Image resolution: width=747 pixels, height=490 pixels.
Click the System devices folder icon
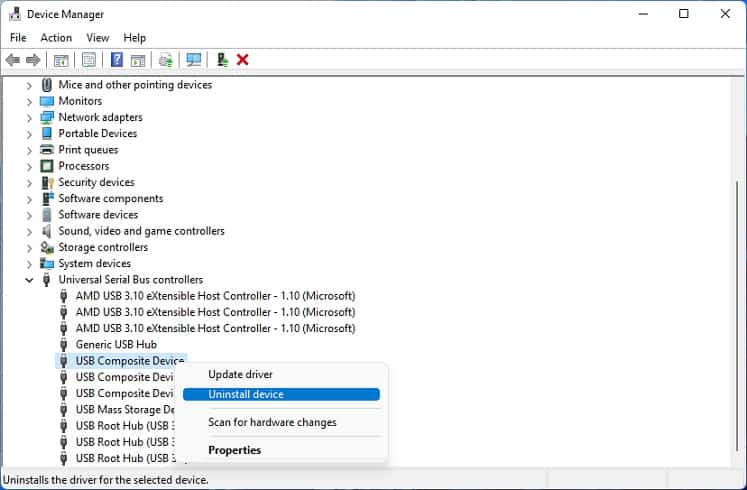[47, 263]
